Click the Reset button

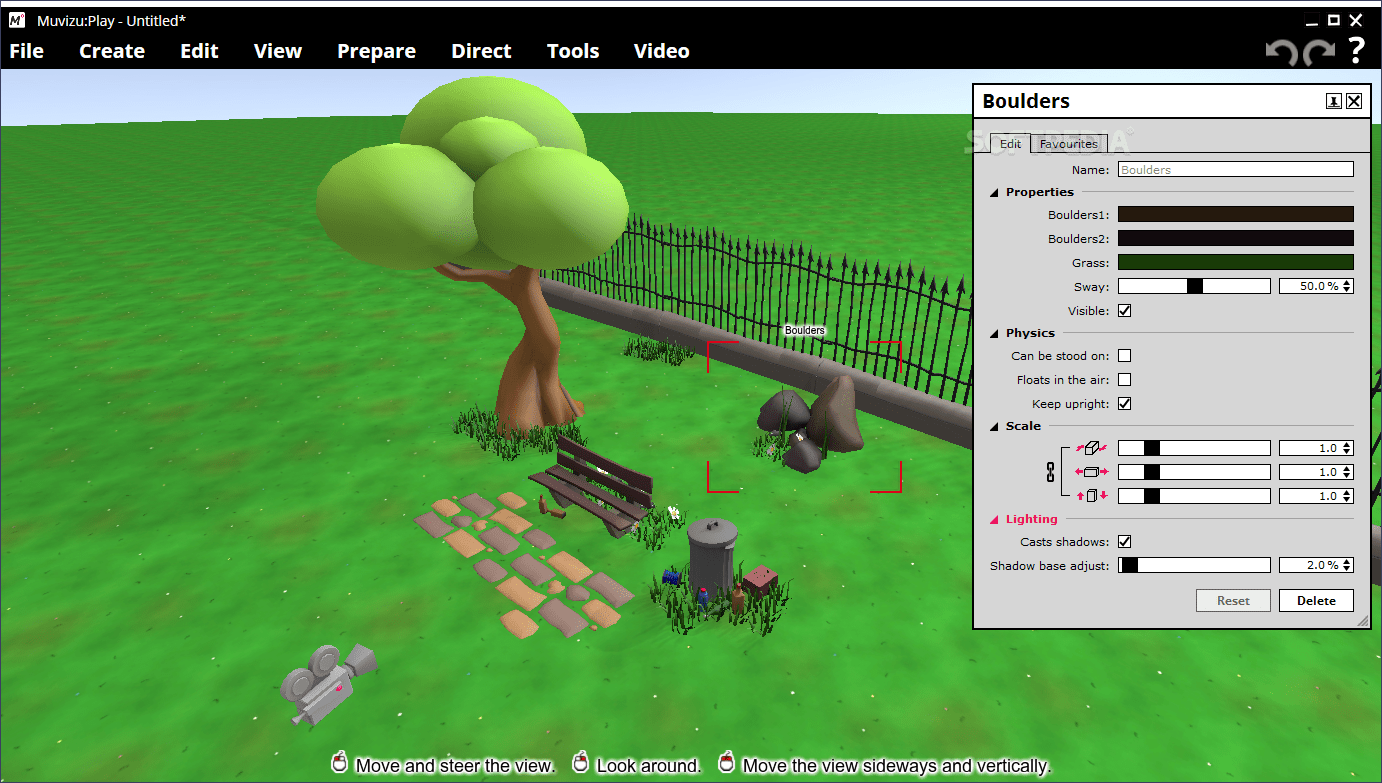click(x=1233, y=600)
